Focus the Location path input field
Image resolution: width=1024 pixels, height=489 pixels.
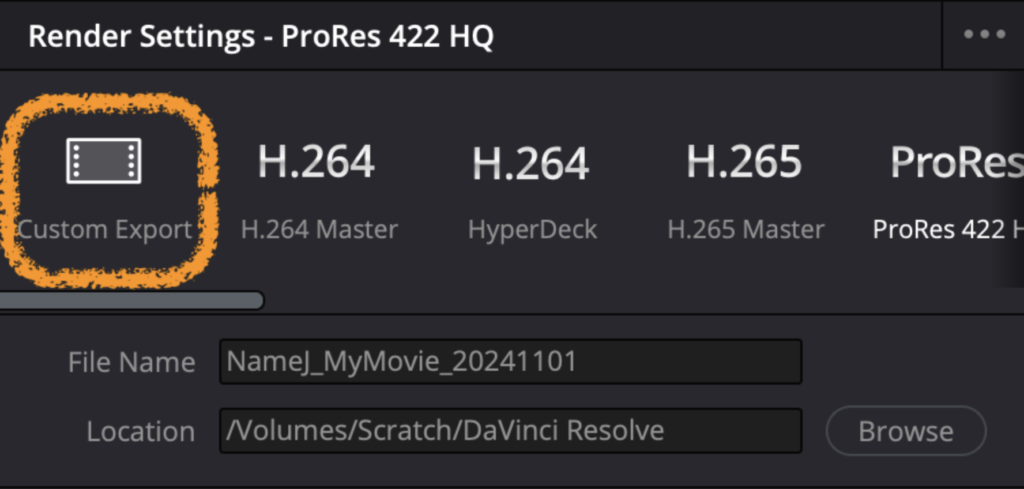click(510, 431)
